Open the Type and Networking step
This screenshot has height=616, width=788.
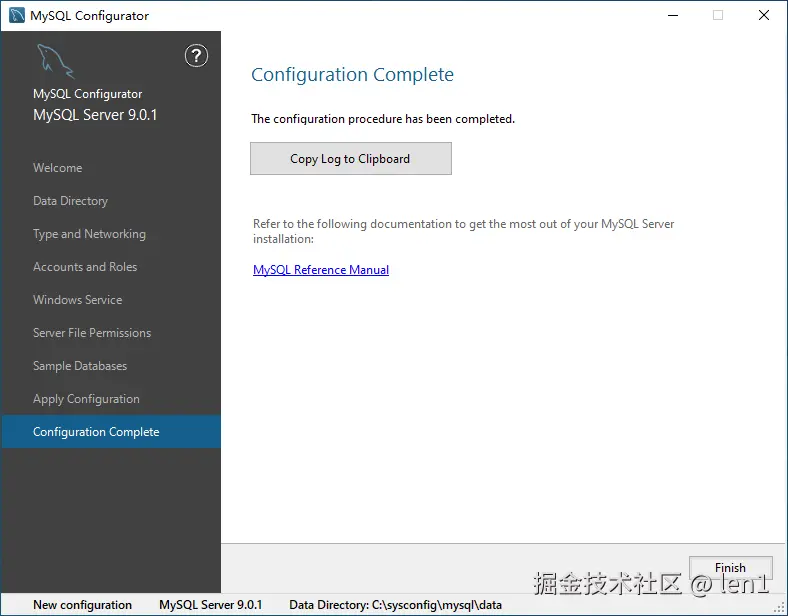coord(89,234)
